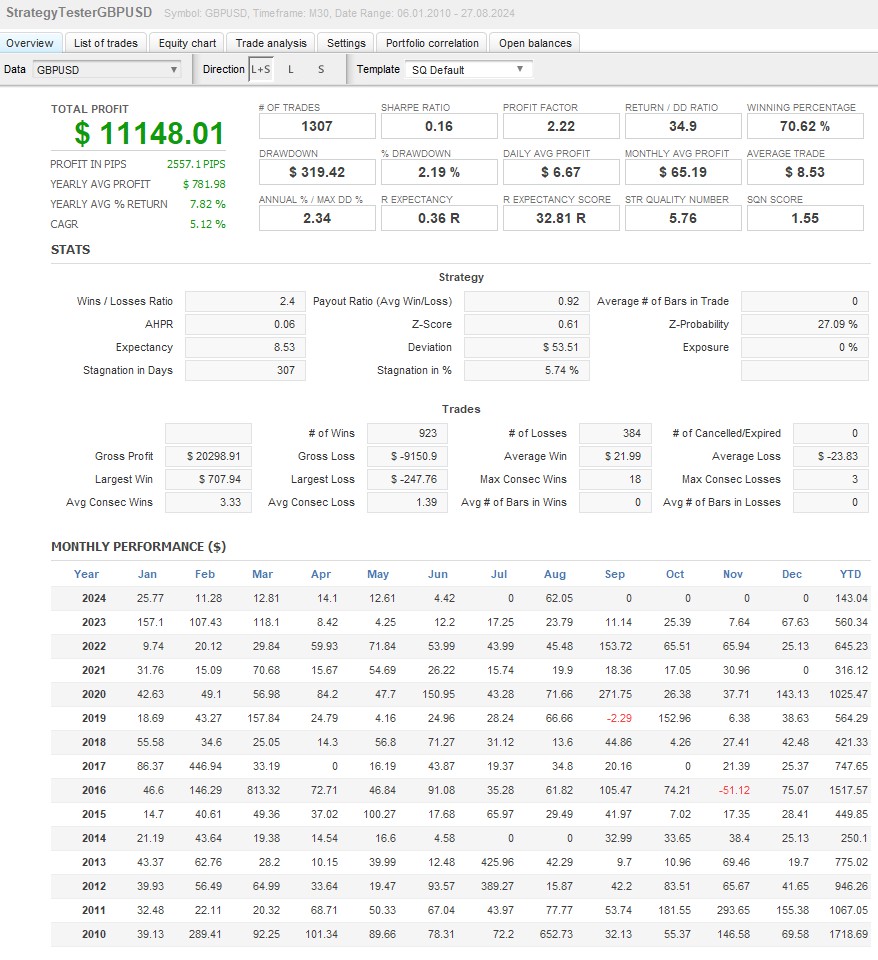Click the Monthly Avg Profit value $ 65.19
The image size is (878, 960).
coord(683,173)
